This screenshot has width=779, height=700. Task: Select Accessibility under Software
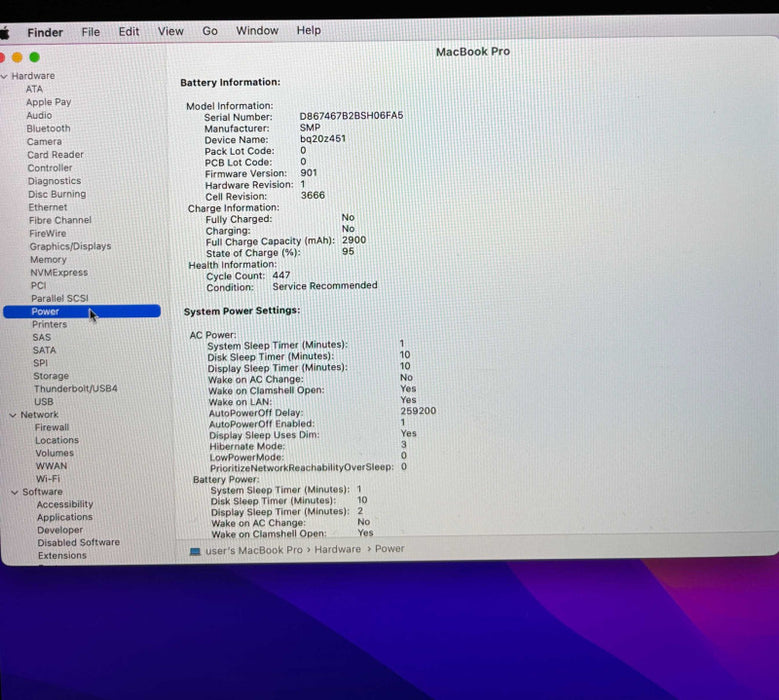[65, 504]
